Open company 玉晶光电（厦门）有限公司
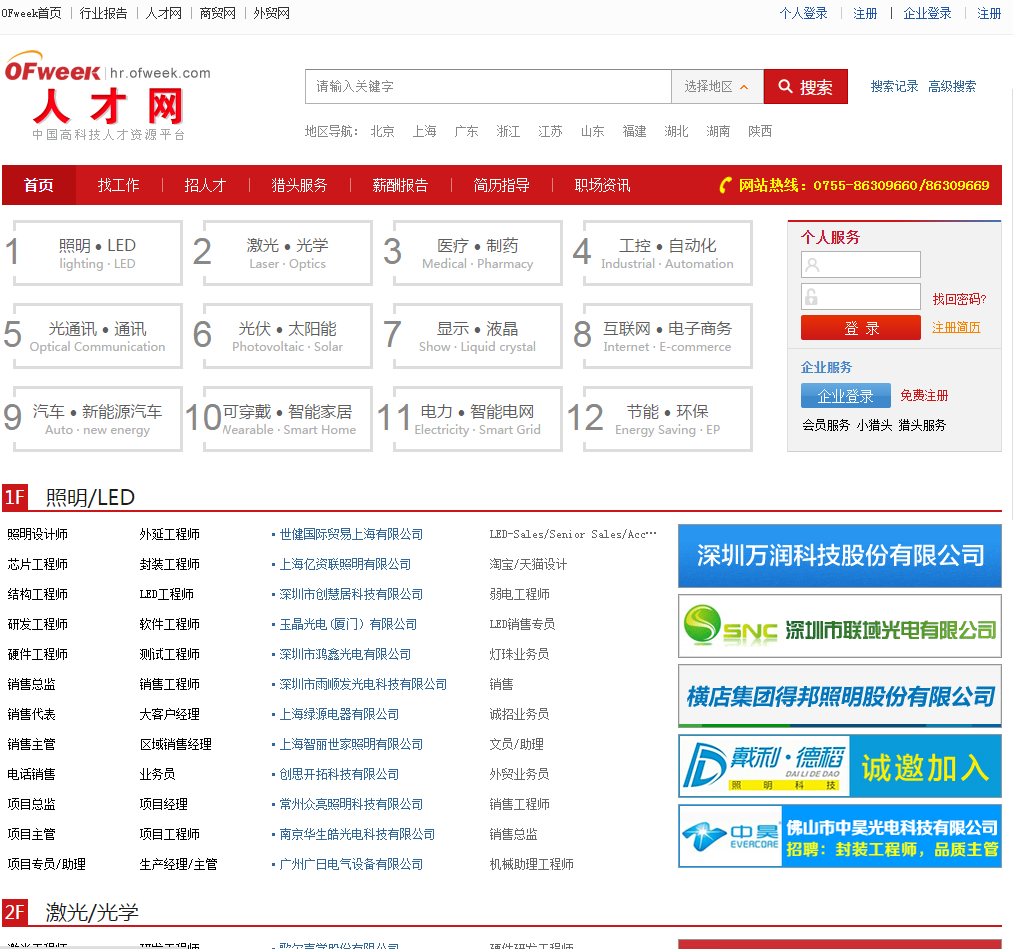 pyautogui.click(x=348, y=624)
